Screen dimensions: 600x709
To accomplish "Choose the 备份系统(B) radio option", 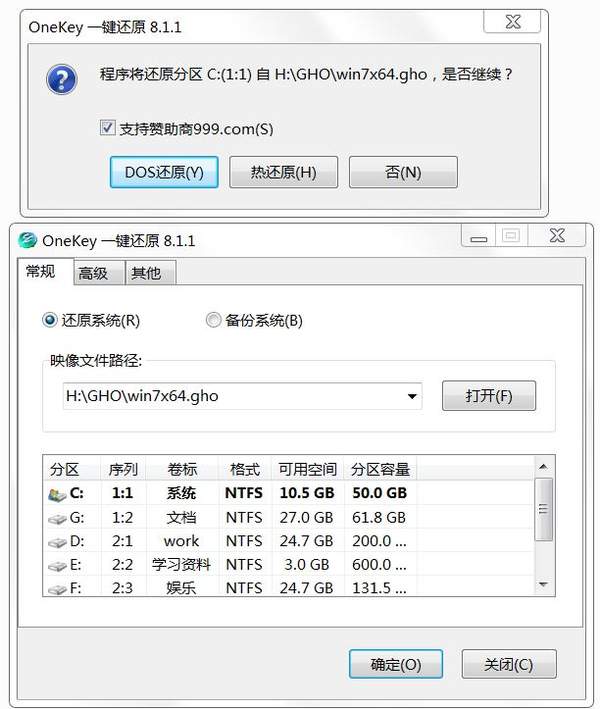I will [213, 320].
